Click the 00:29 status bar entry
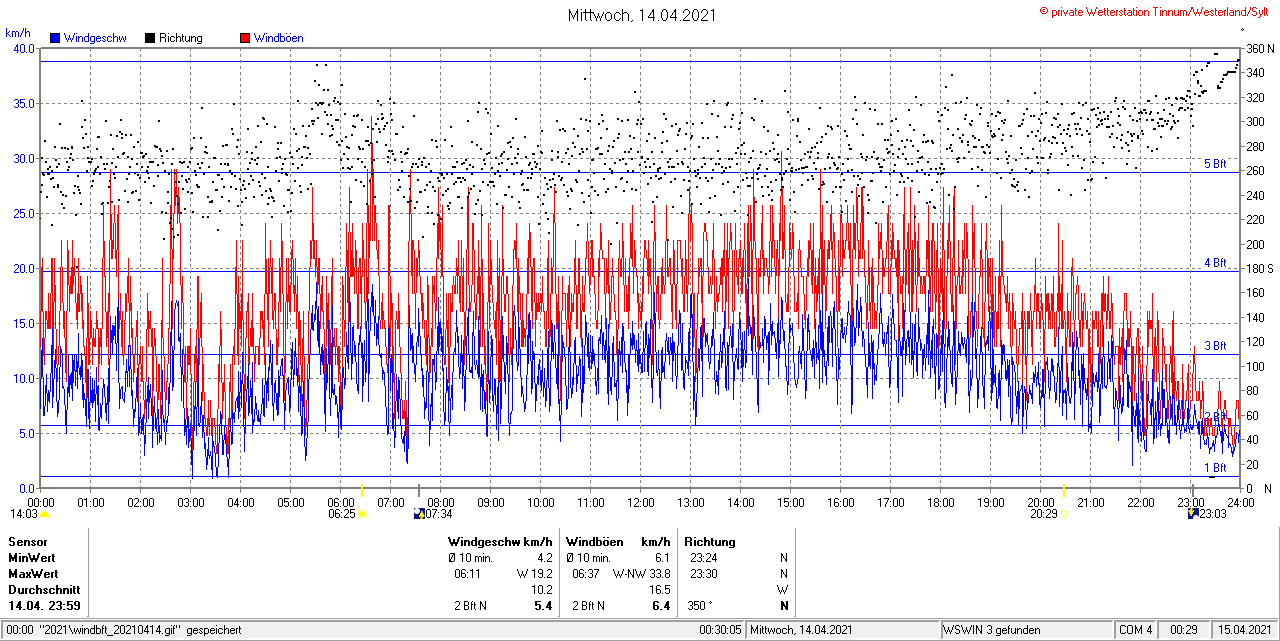Screen dimensions: 1280x641 point(1184,630)
